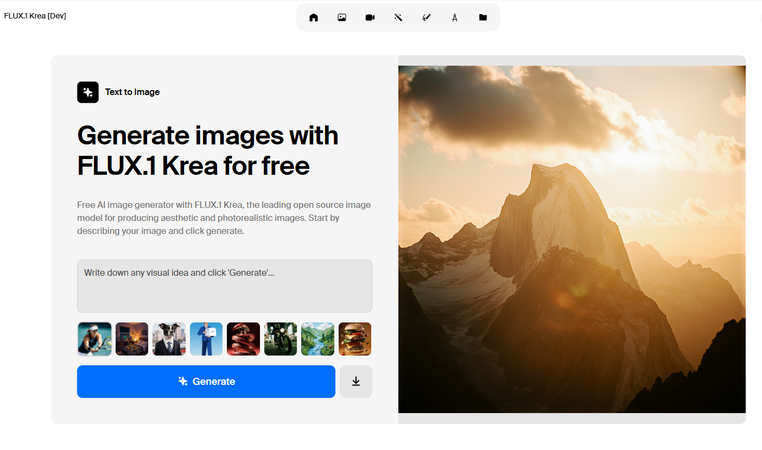Select the red coiled snake thumbnail

(x=243, y=339)
